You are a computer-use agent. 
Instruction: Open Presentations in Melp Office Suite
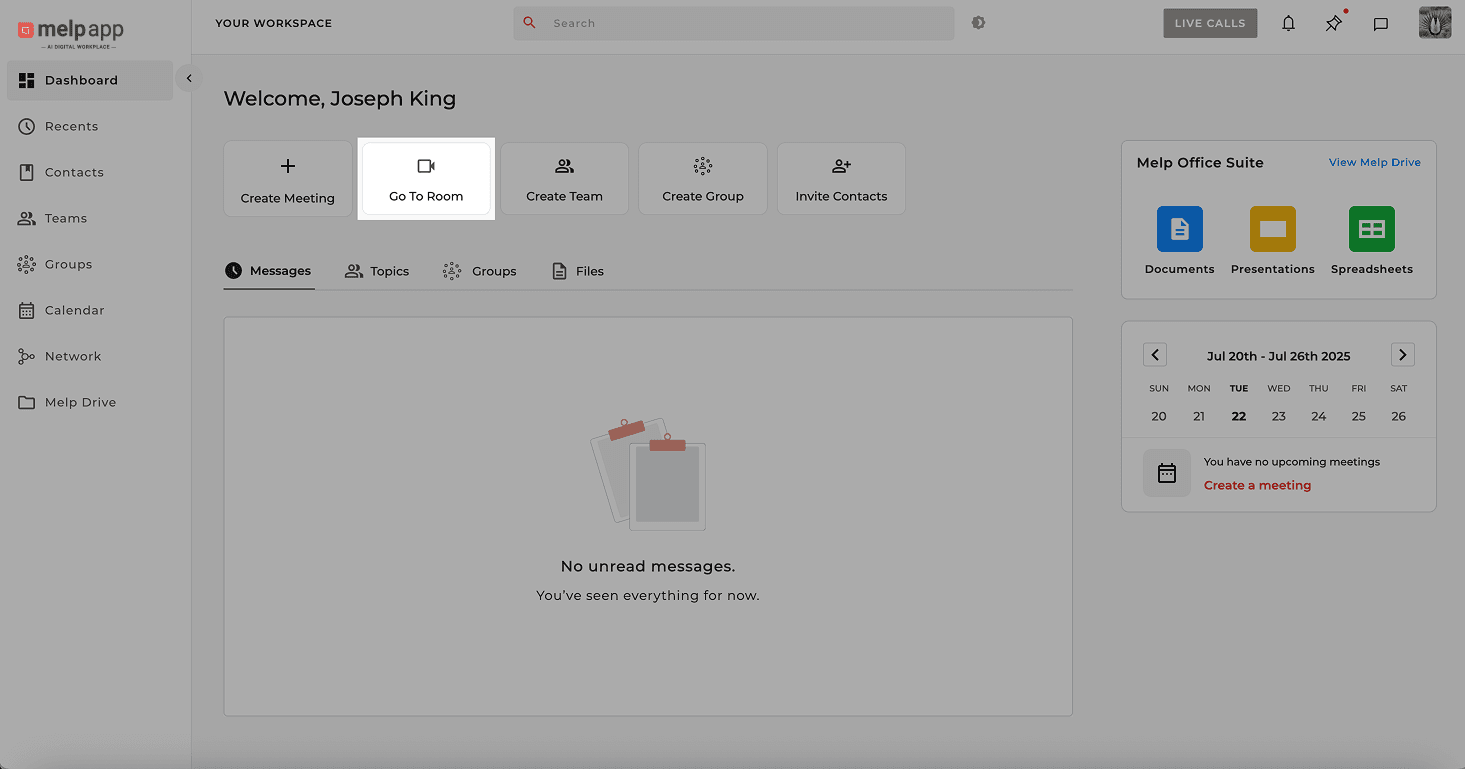(1272, 229)
